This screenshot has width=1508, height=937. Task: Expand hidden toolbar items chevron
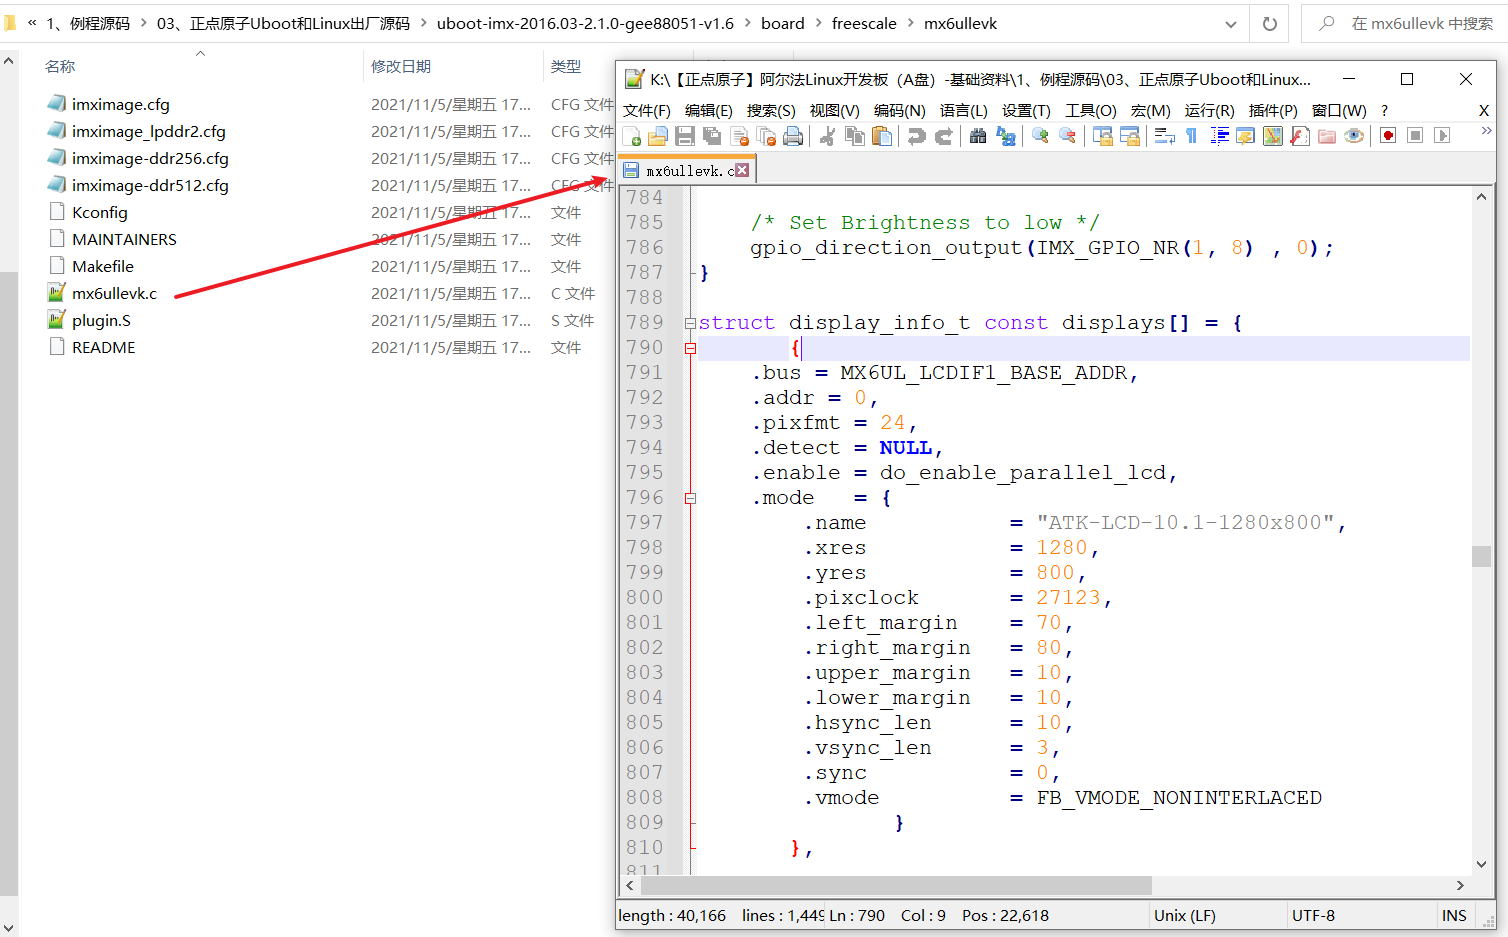1486,131
